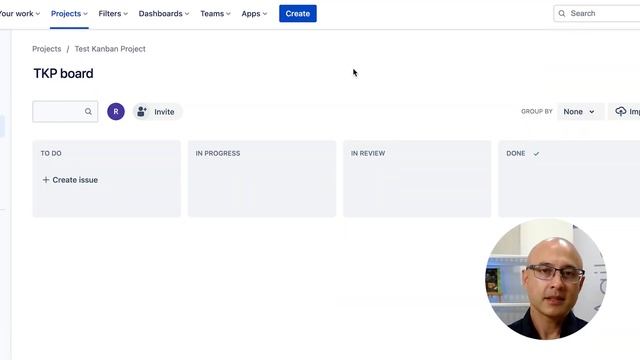Click the top Search field
Viewport: 640px width, 360px height.
tap(597, 13)
